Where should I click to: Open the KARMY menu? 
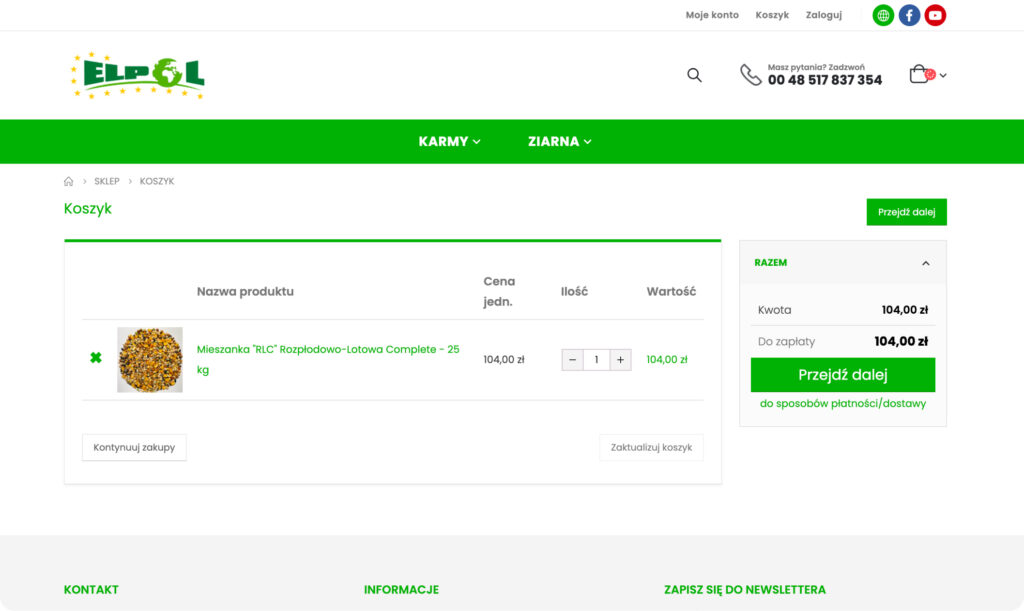(x=449, y=142)
